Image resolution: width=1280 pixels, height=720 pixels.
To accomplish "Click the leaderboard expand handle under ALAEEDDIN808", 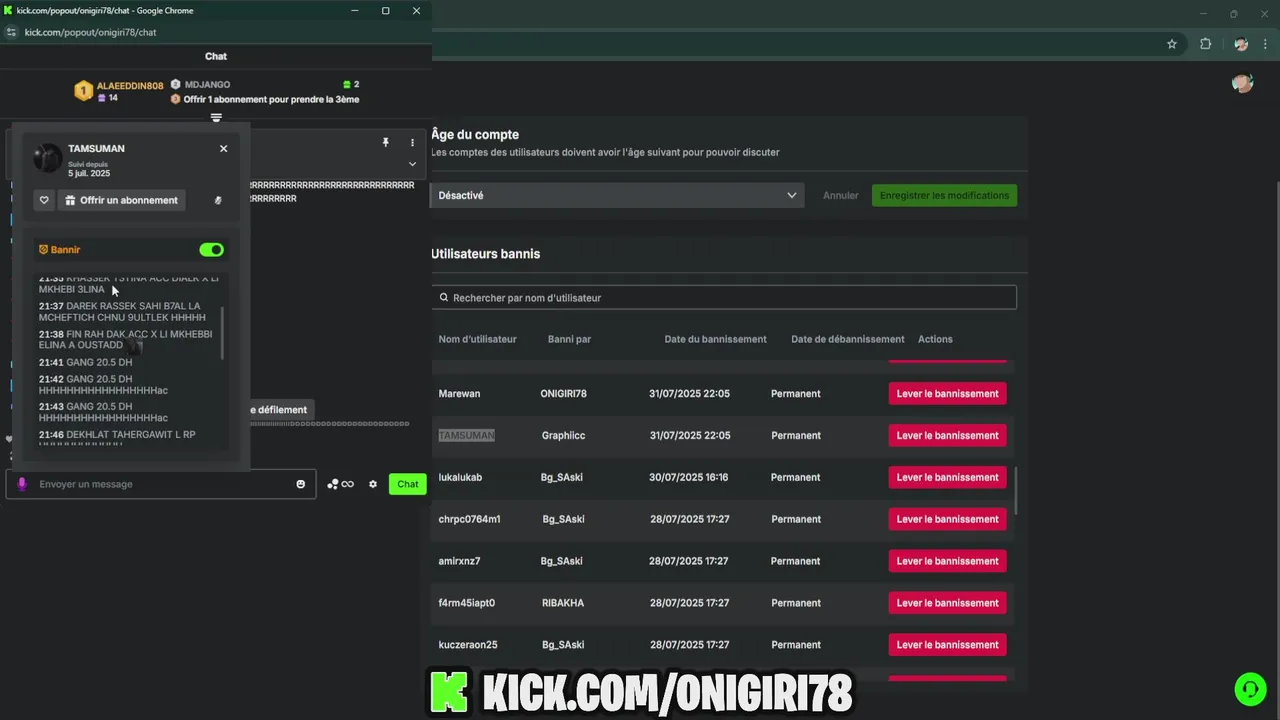I will click(x=216, y=118).
